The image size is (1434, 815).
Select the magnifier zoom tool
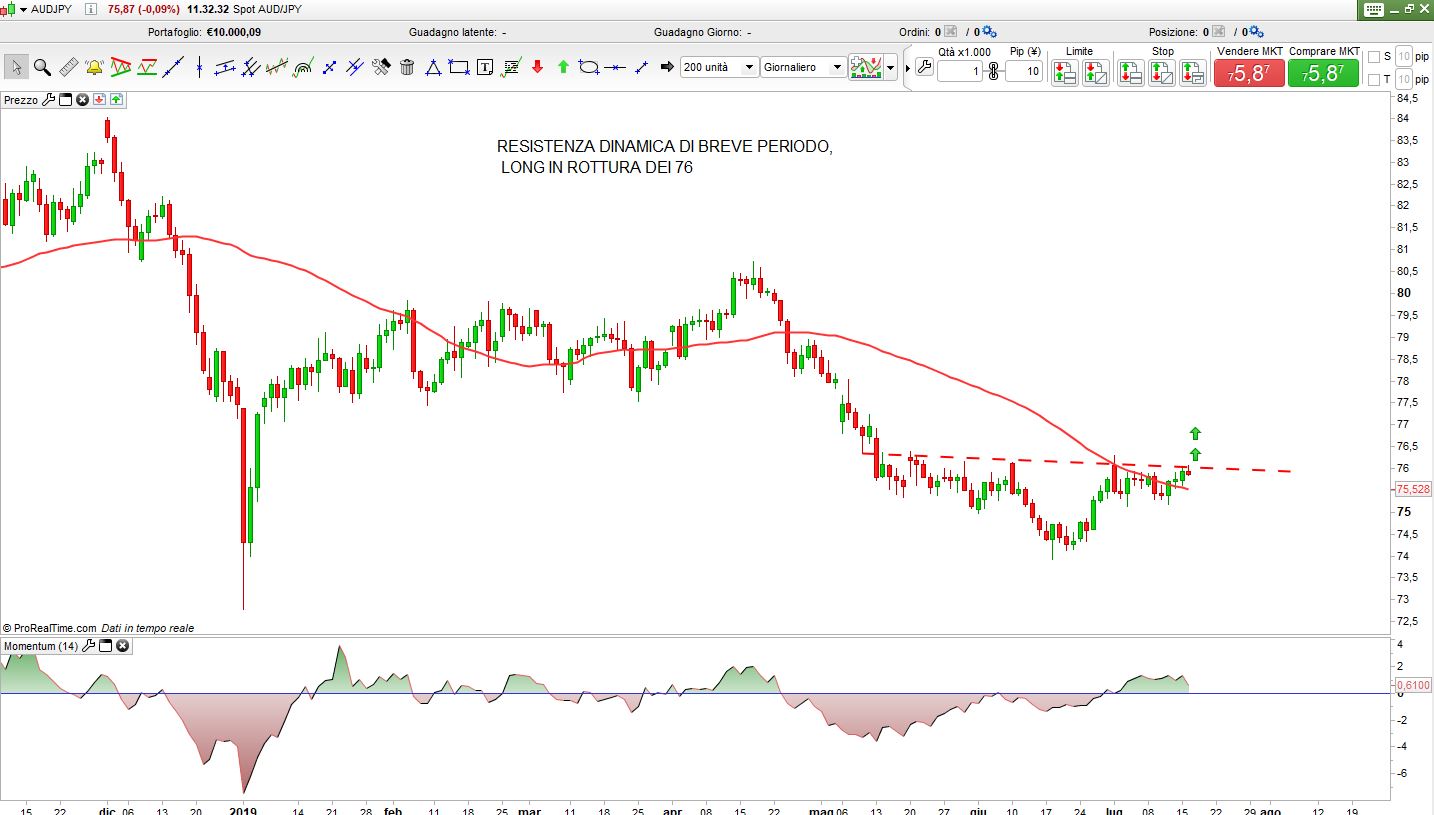42,67
